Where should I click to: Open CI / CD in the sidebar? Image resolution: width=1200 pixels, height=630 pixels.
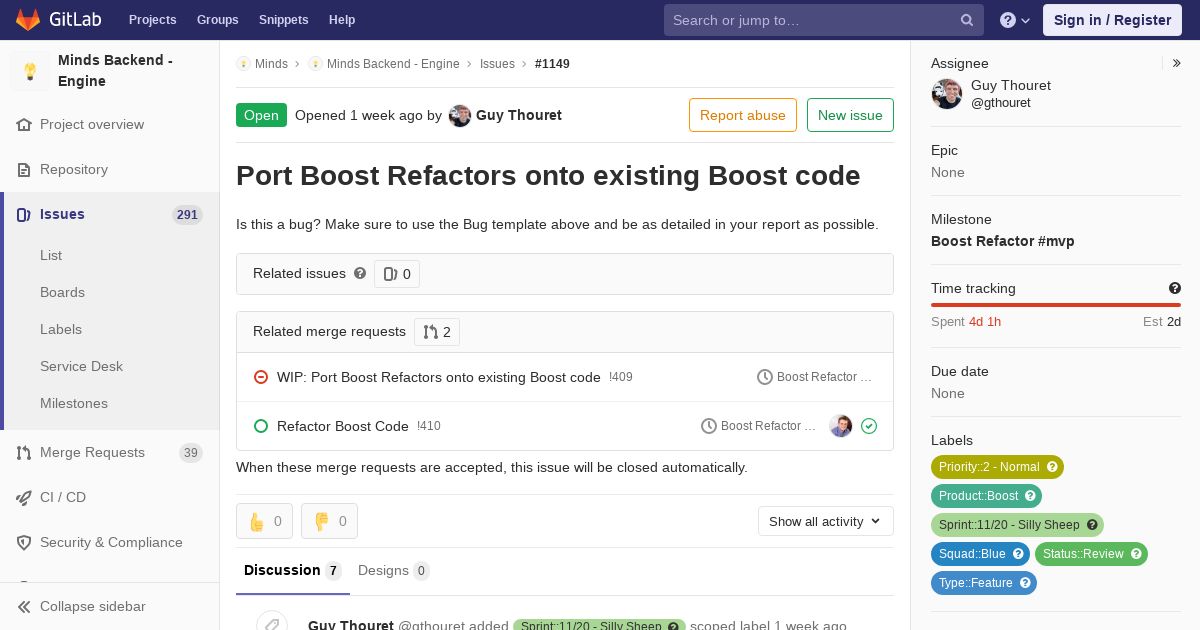click(x=63, y=498)
